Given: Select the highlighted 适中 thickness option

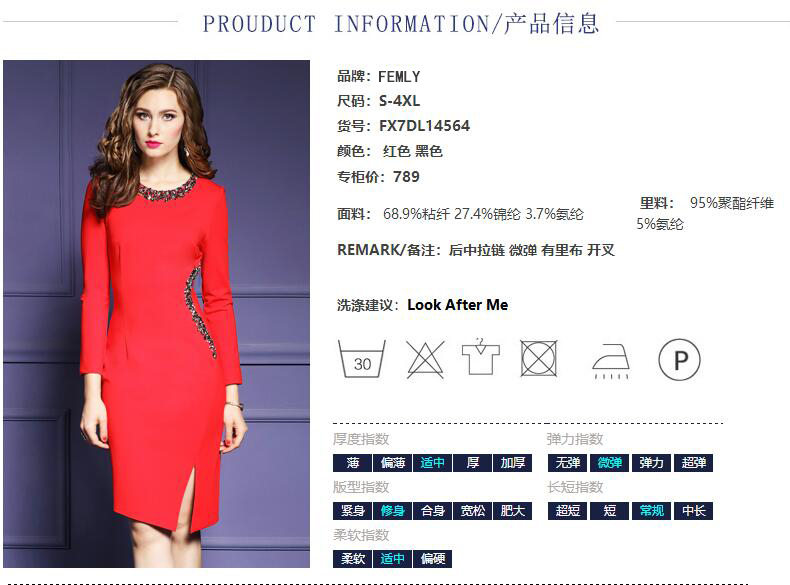Looking at the screenshot, I should point(432,463).
